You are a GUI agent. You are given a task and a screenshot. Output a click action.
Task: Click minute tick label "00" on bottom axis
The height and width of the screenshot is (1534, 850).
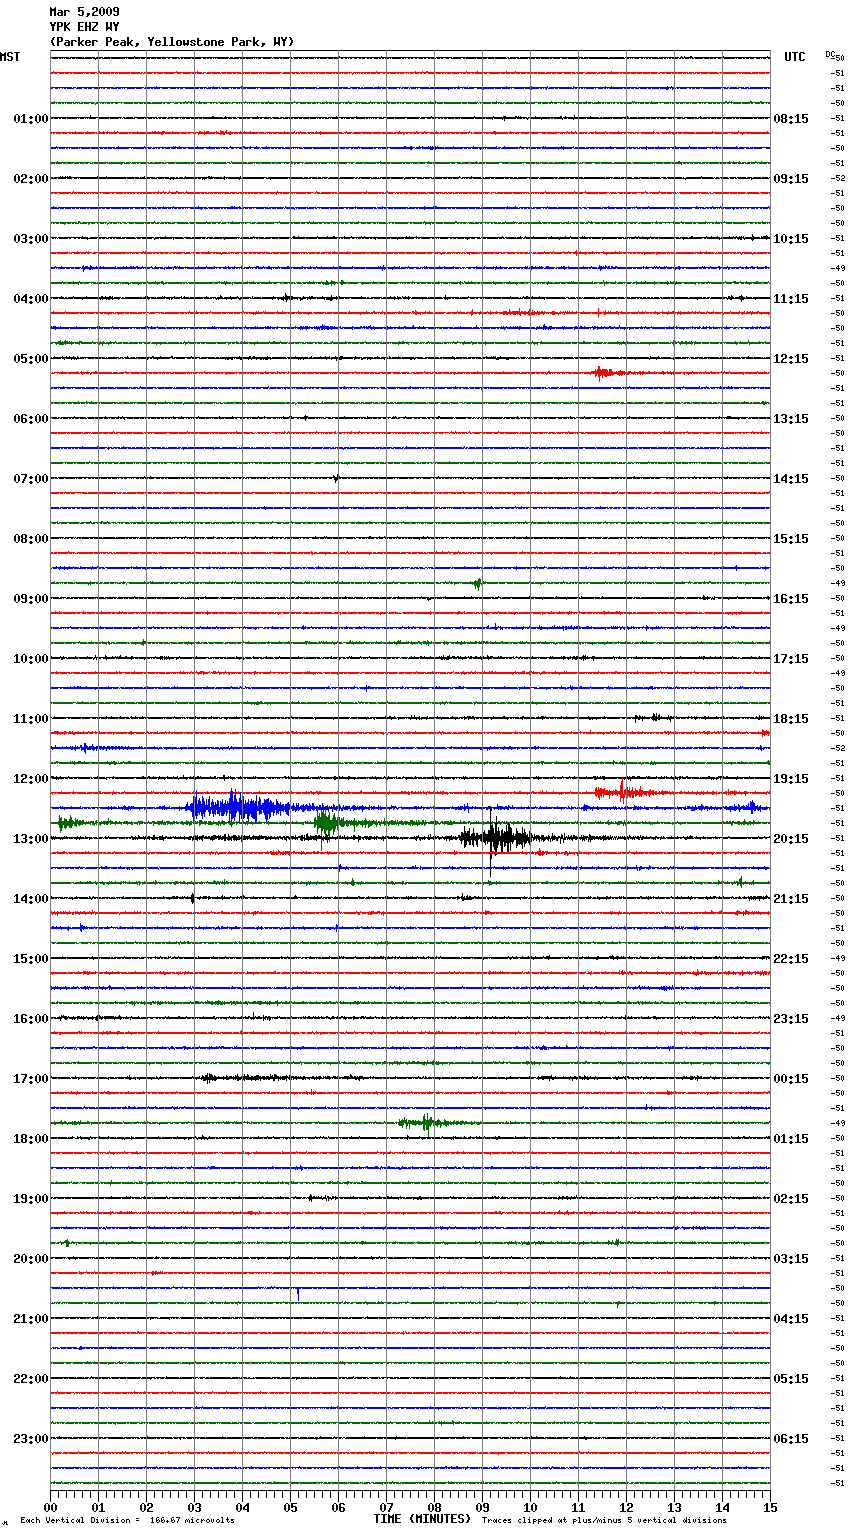click(50, 1507)
